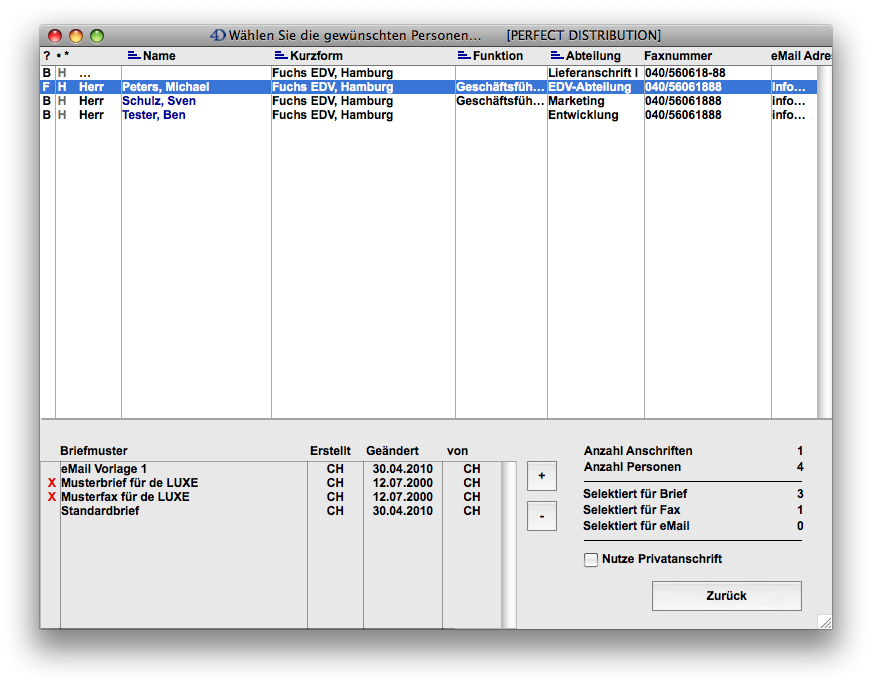Click the persons list vertical scrollbar
The height and width of the screenshot is (684, 872).
point(824,240)
